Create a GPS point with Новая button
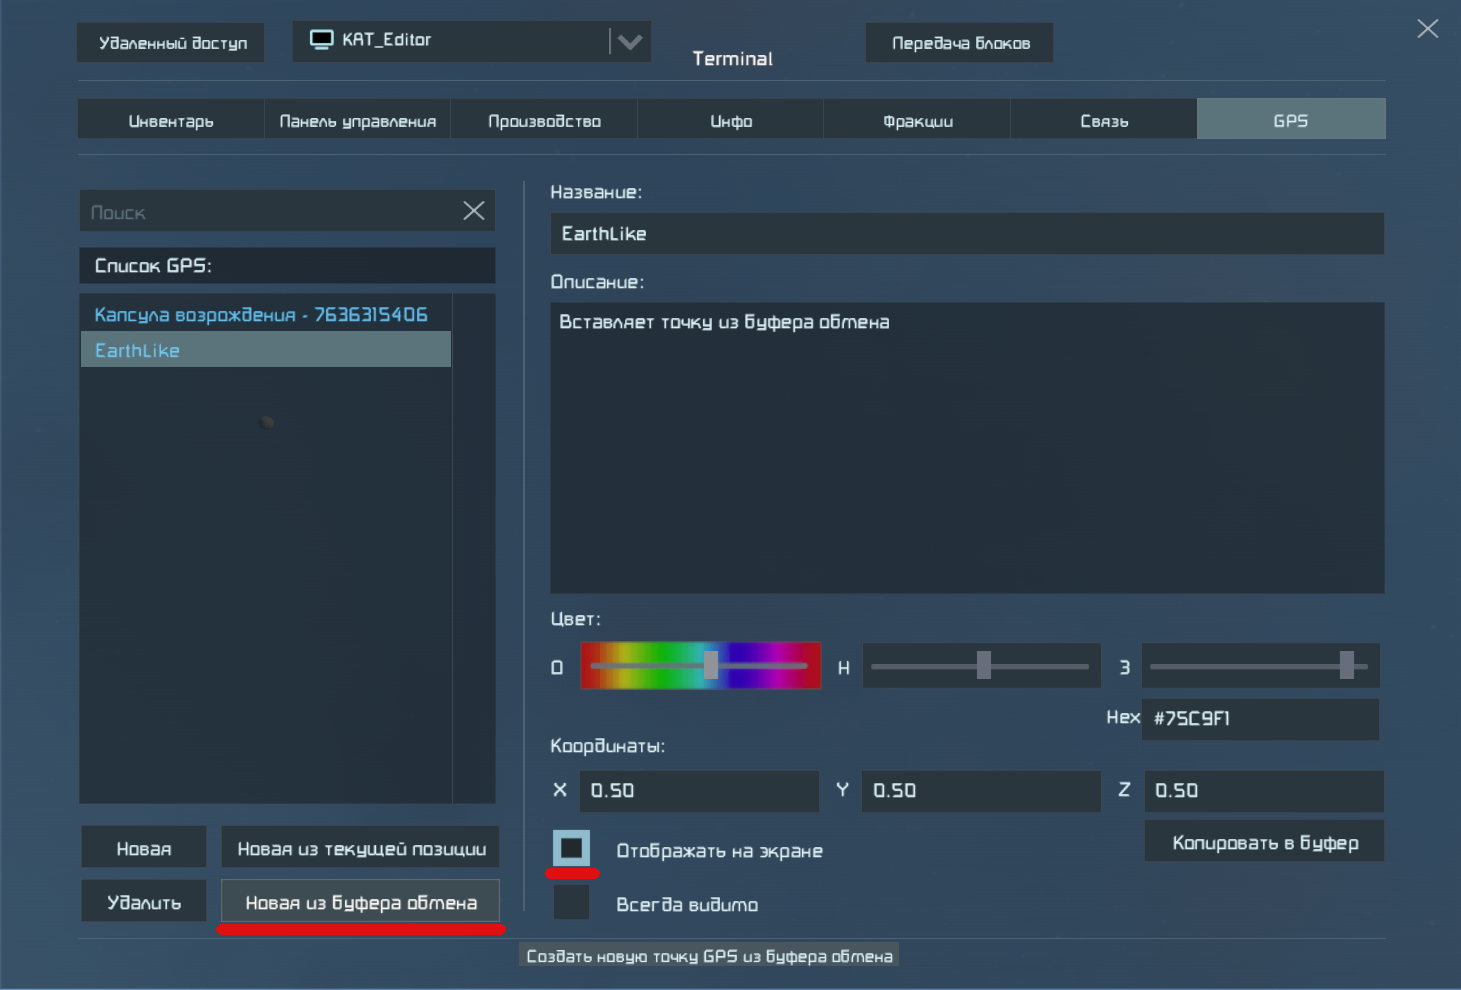1461x990 pixels. 144,848
